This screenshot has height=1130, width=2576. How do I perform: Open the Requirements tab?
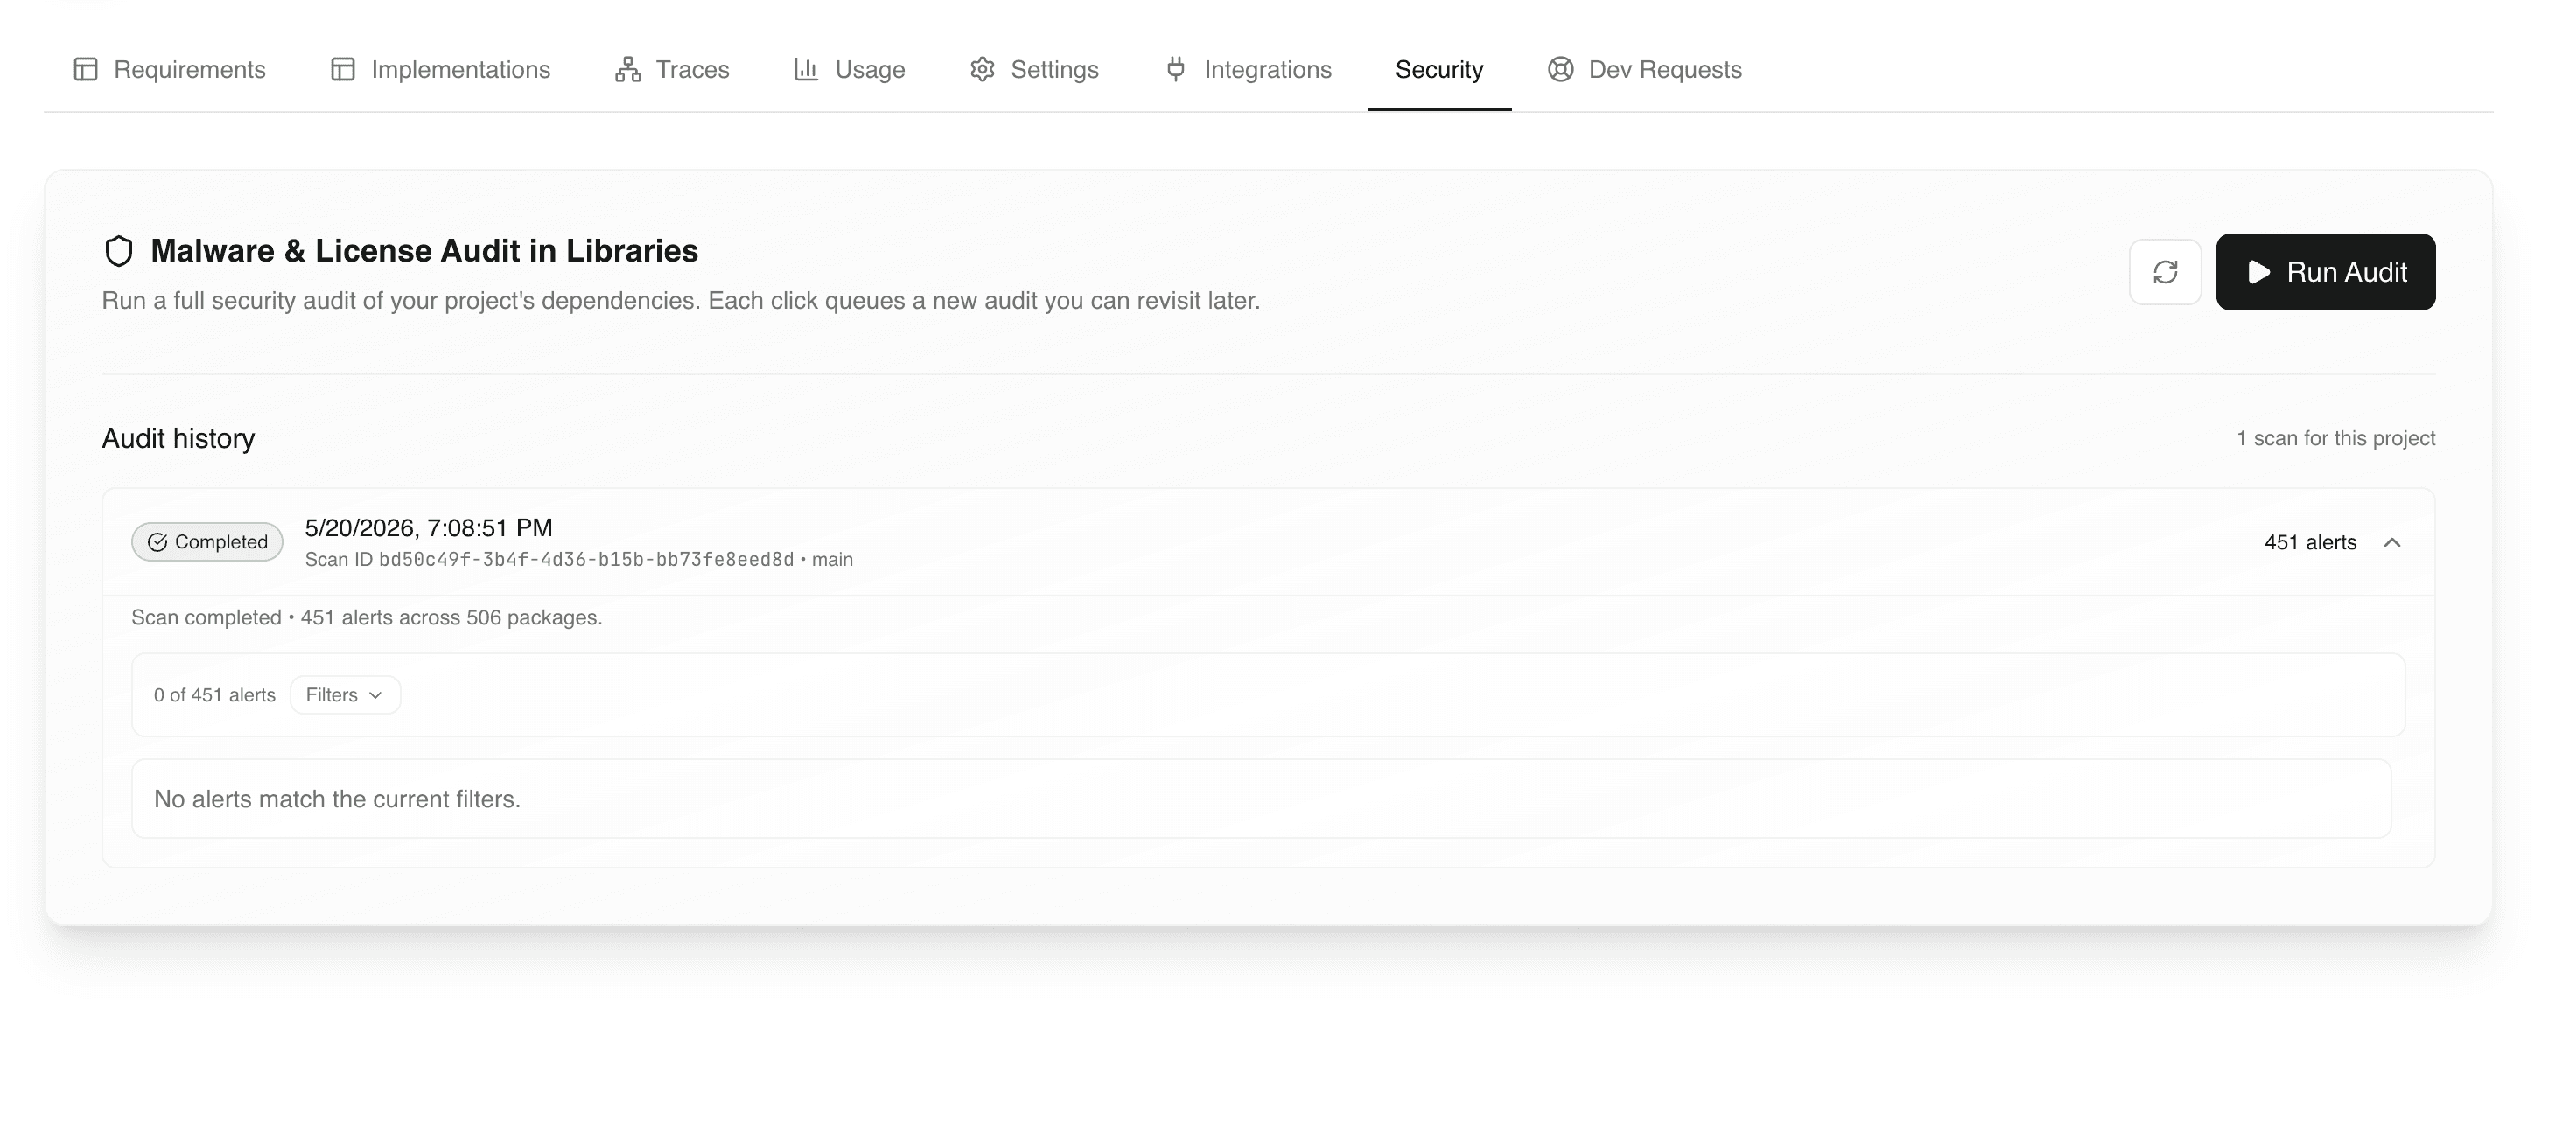tap(170, 69)
